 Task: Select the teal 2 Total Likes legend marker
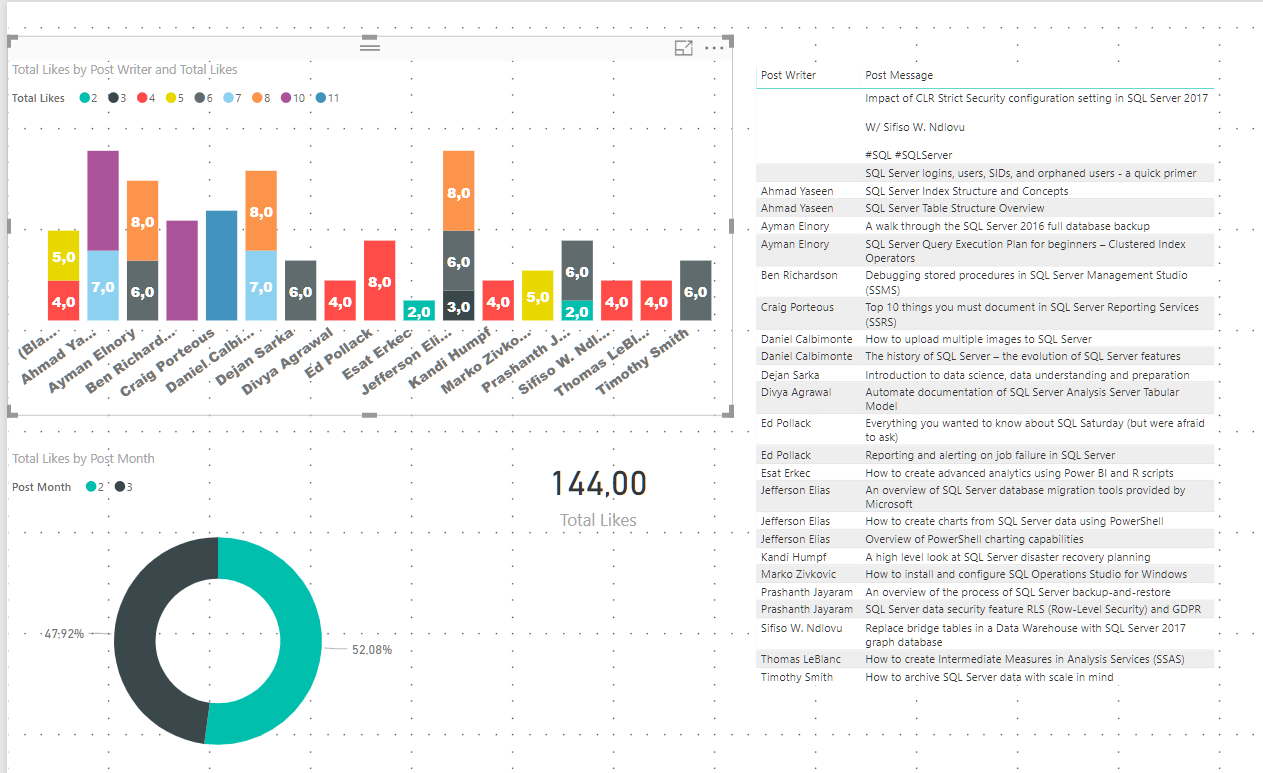point(84,98)
